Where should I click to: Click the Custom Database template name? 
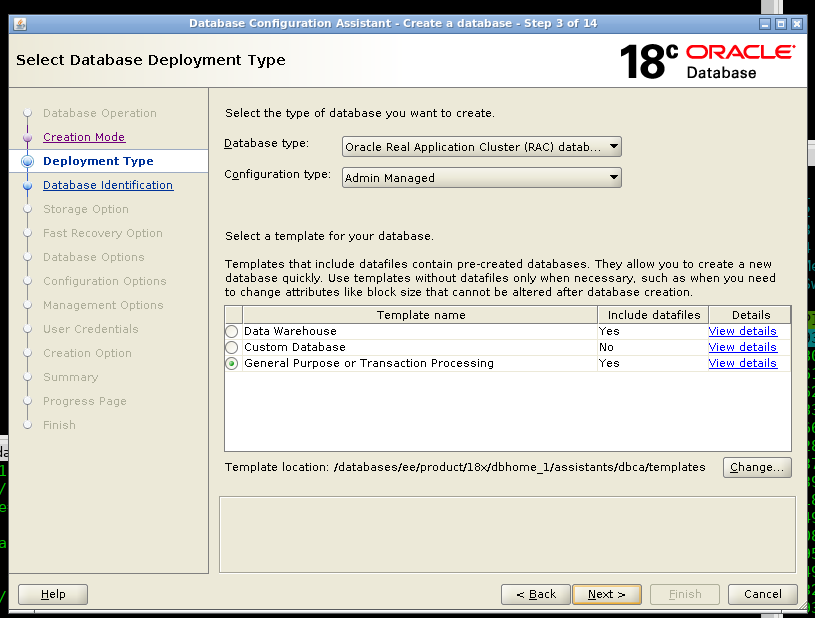(x=295, y=347)
